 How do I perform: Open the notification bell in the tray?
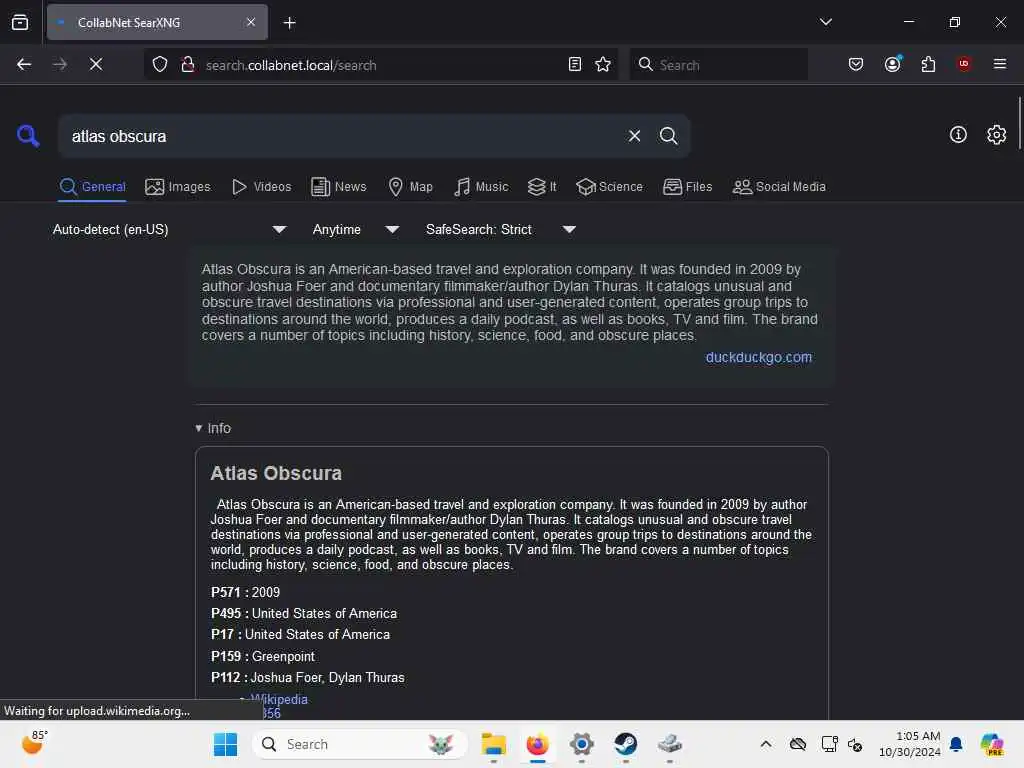click(956, 744)
